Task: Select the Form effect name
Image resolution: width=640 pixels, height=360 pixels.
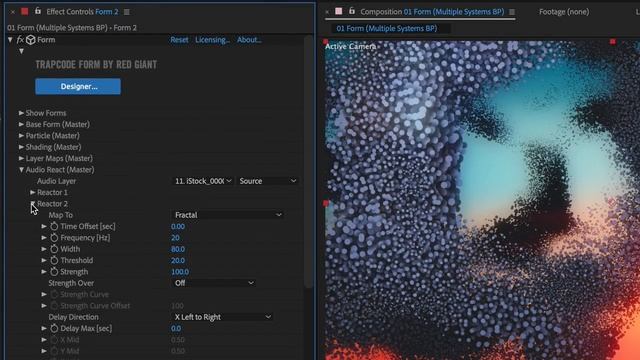Action: (46, 40)
